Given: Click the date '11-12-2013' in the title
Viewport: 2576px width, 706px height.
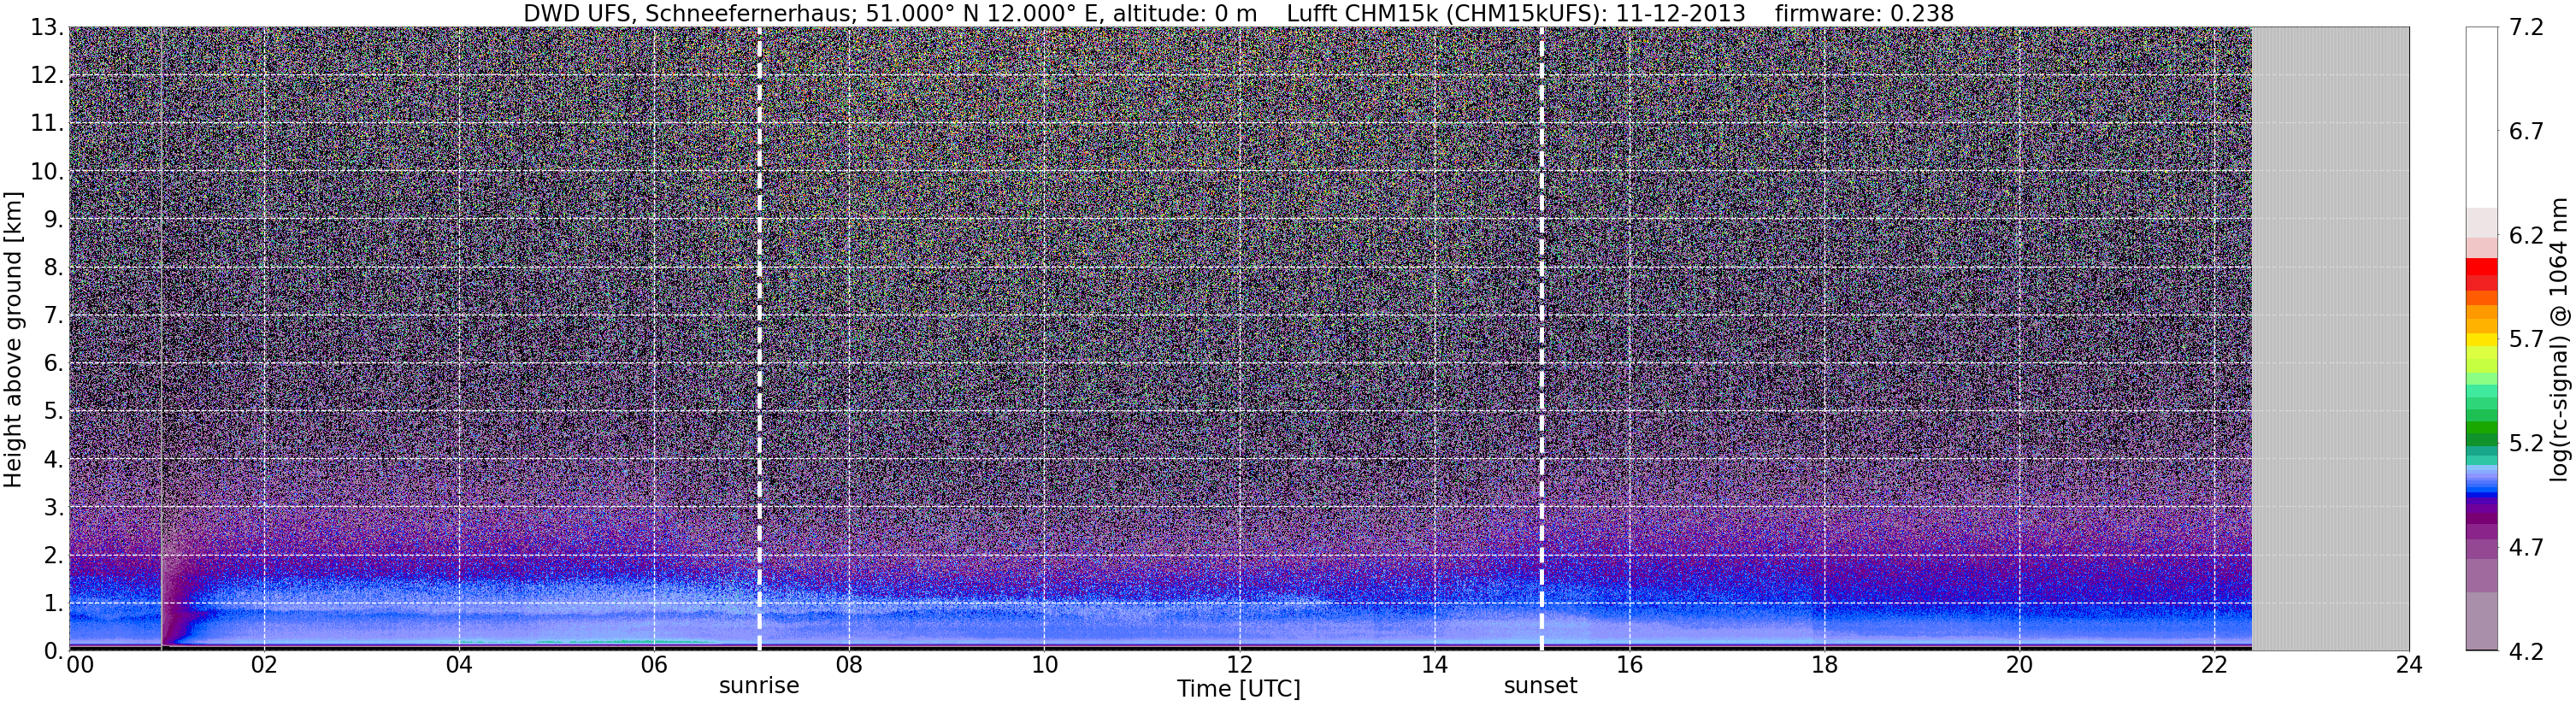Looking at the screenshot, I should [1681, 14].
